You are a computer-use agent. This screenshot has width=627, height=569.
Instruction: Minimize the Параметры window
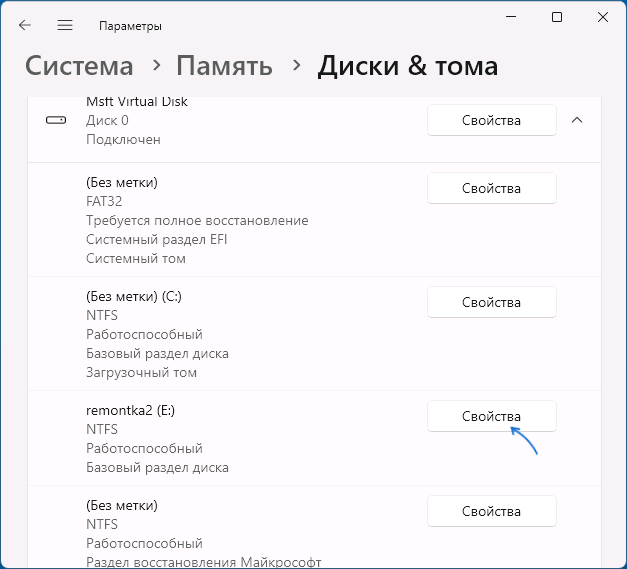pos(511,17)
